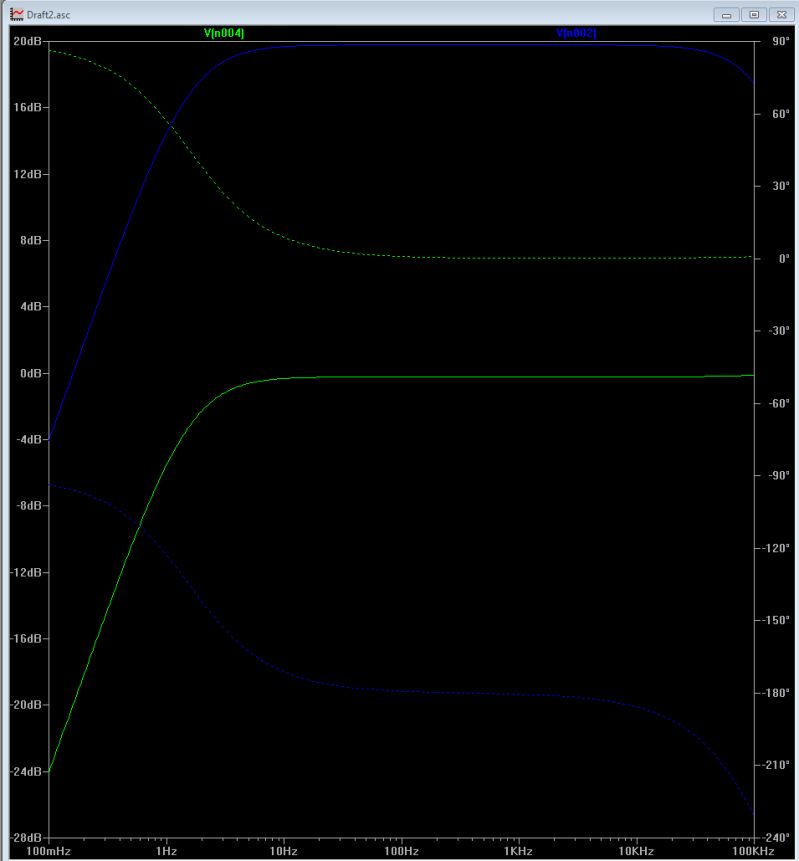Screen dimensions: 799x861
Task: Click the -150° phase axis label
Action: (x=775, y=620)
